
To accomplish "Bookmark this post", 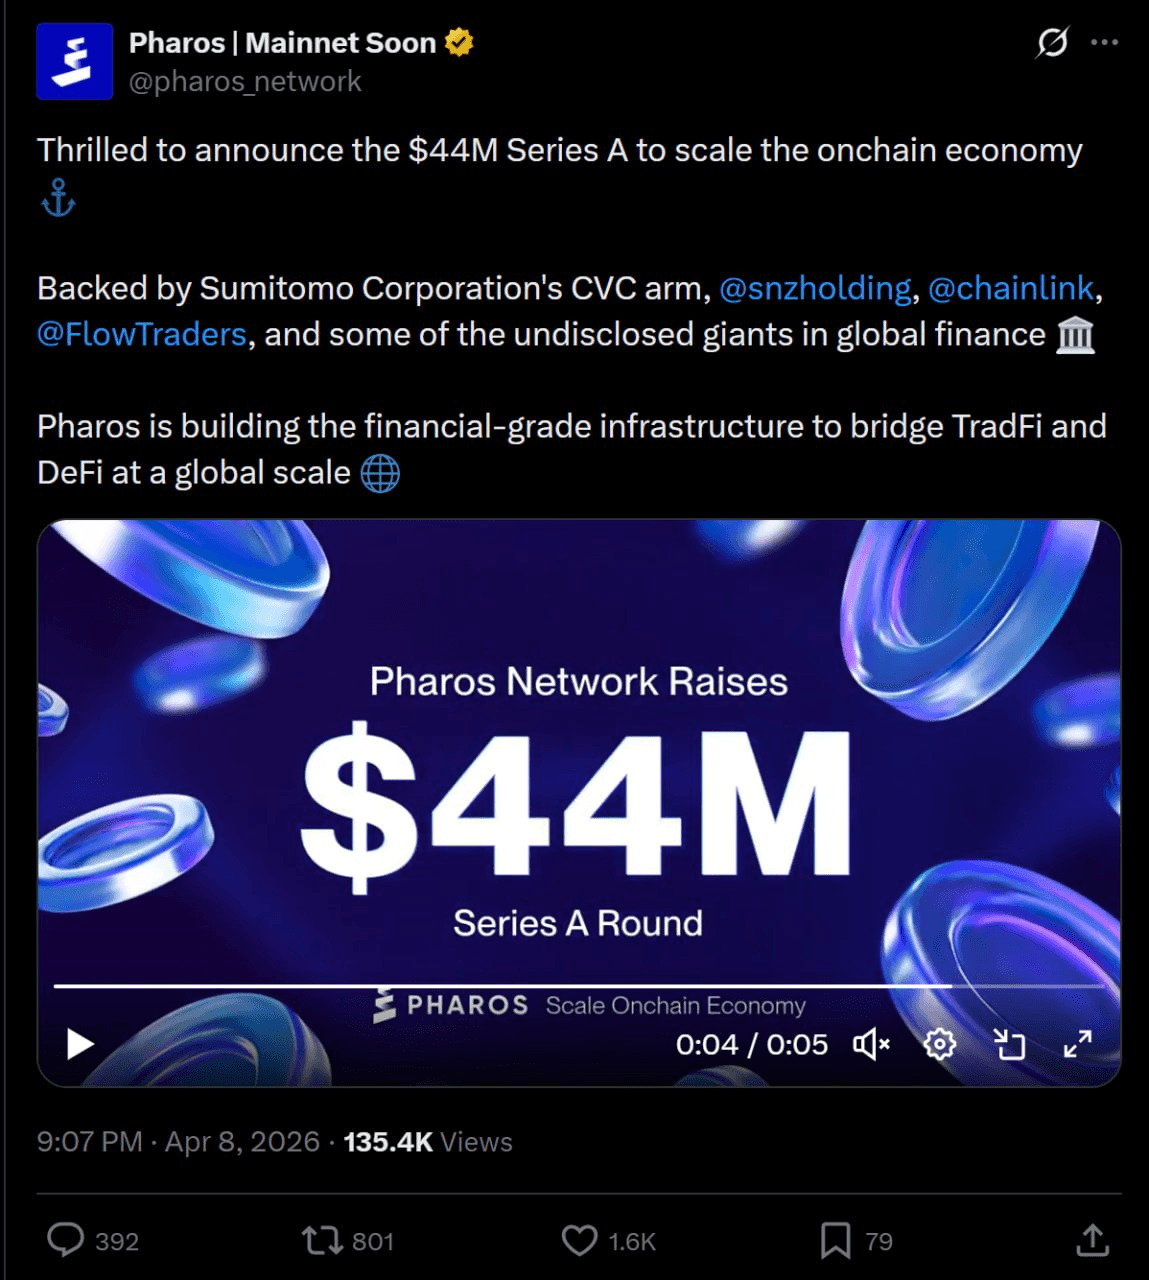I will pos(835,1241).
